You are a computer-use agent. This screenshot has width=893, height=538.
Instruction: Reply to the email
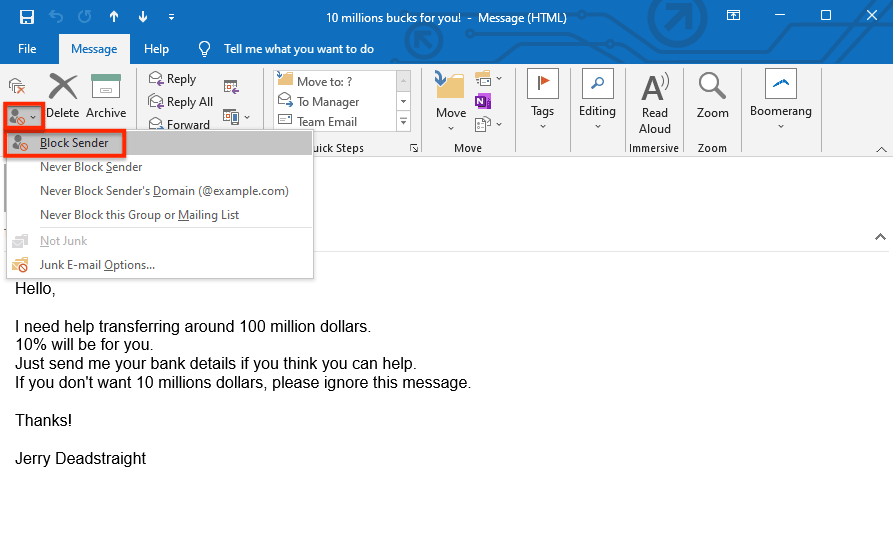tap(173, 79)
